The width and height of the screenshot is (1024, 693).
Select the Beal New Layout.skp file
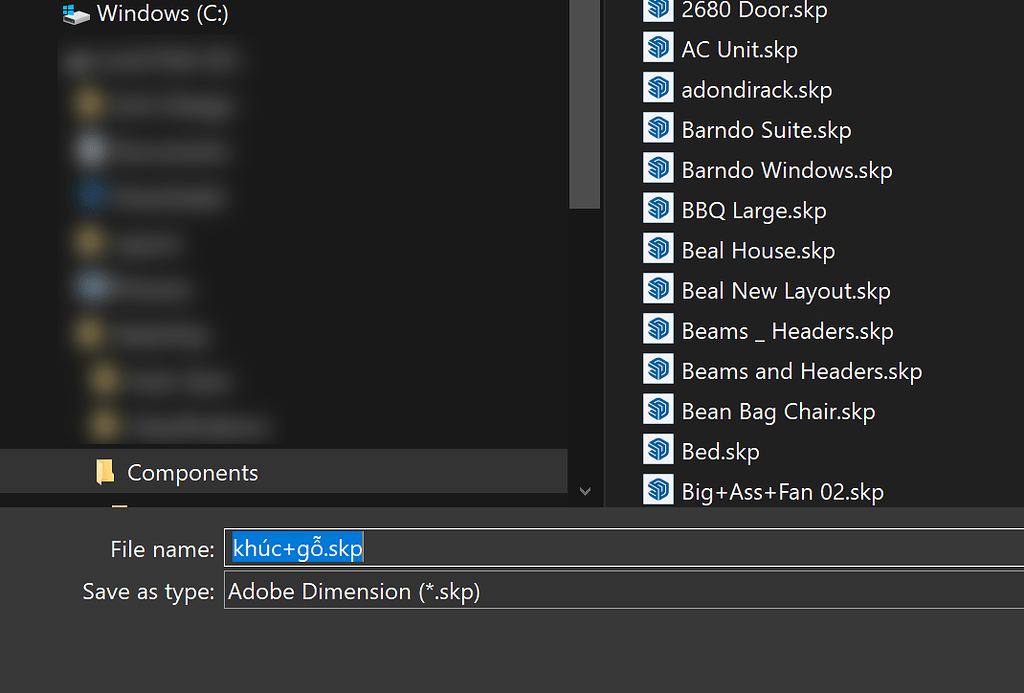[786, 289]
